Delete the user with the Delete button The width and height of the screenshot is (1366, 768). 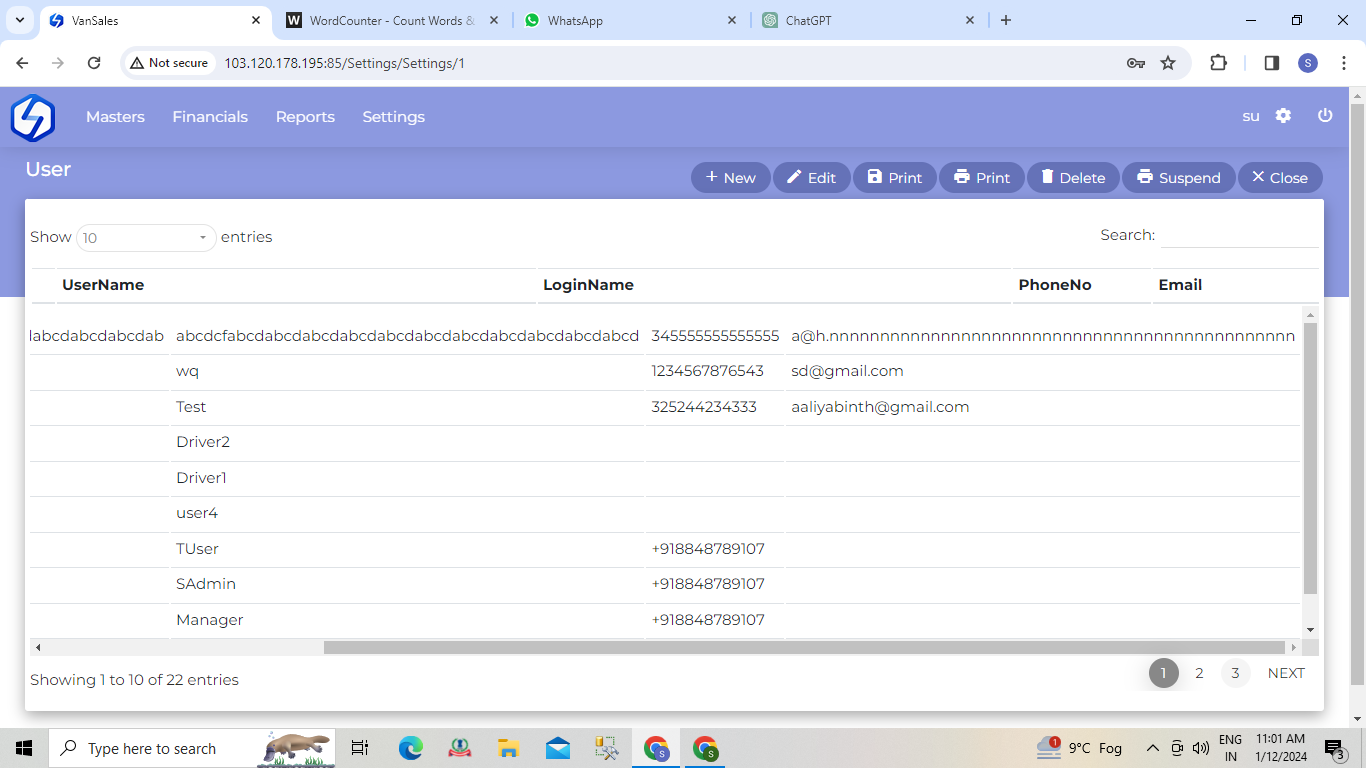[1072, 178]
